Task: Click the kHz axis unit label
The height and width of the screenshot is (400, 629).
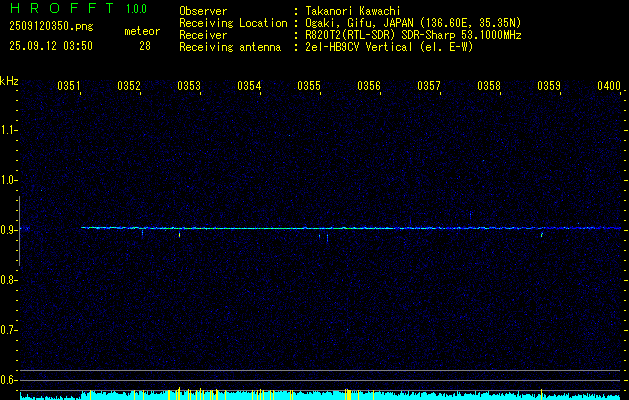Action: coord(9,81)
